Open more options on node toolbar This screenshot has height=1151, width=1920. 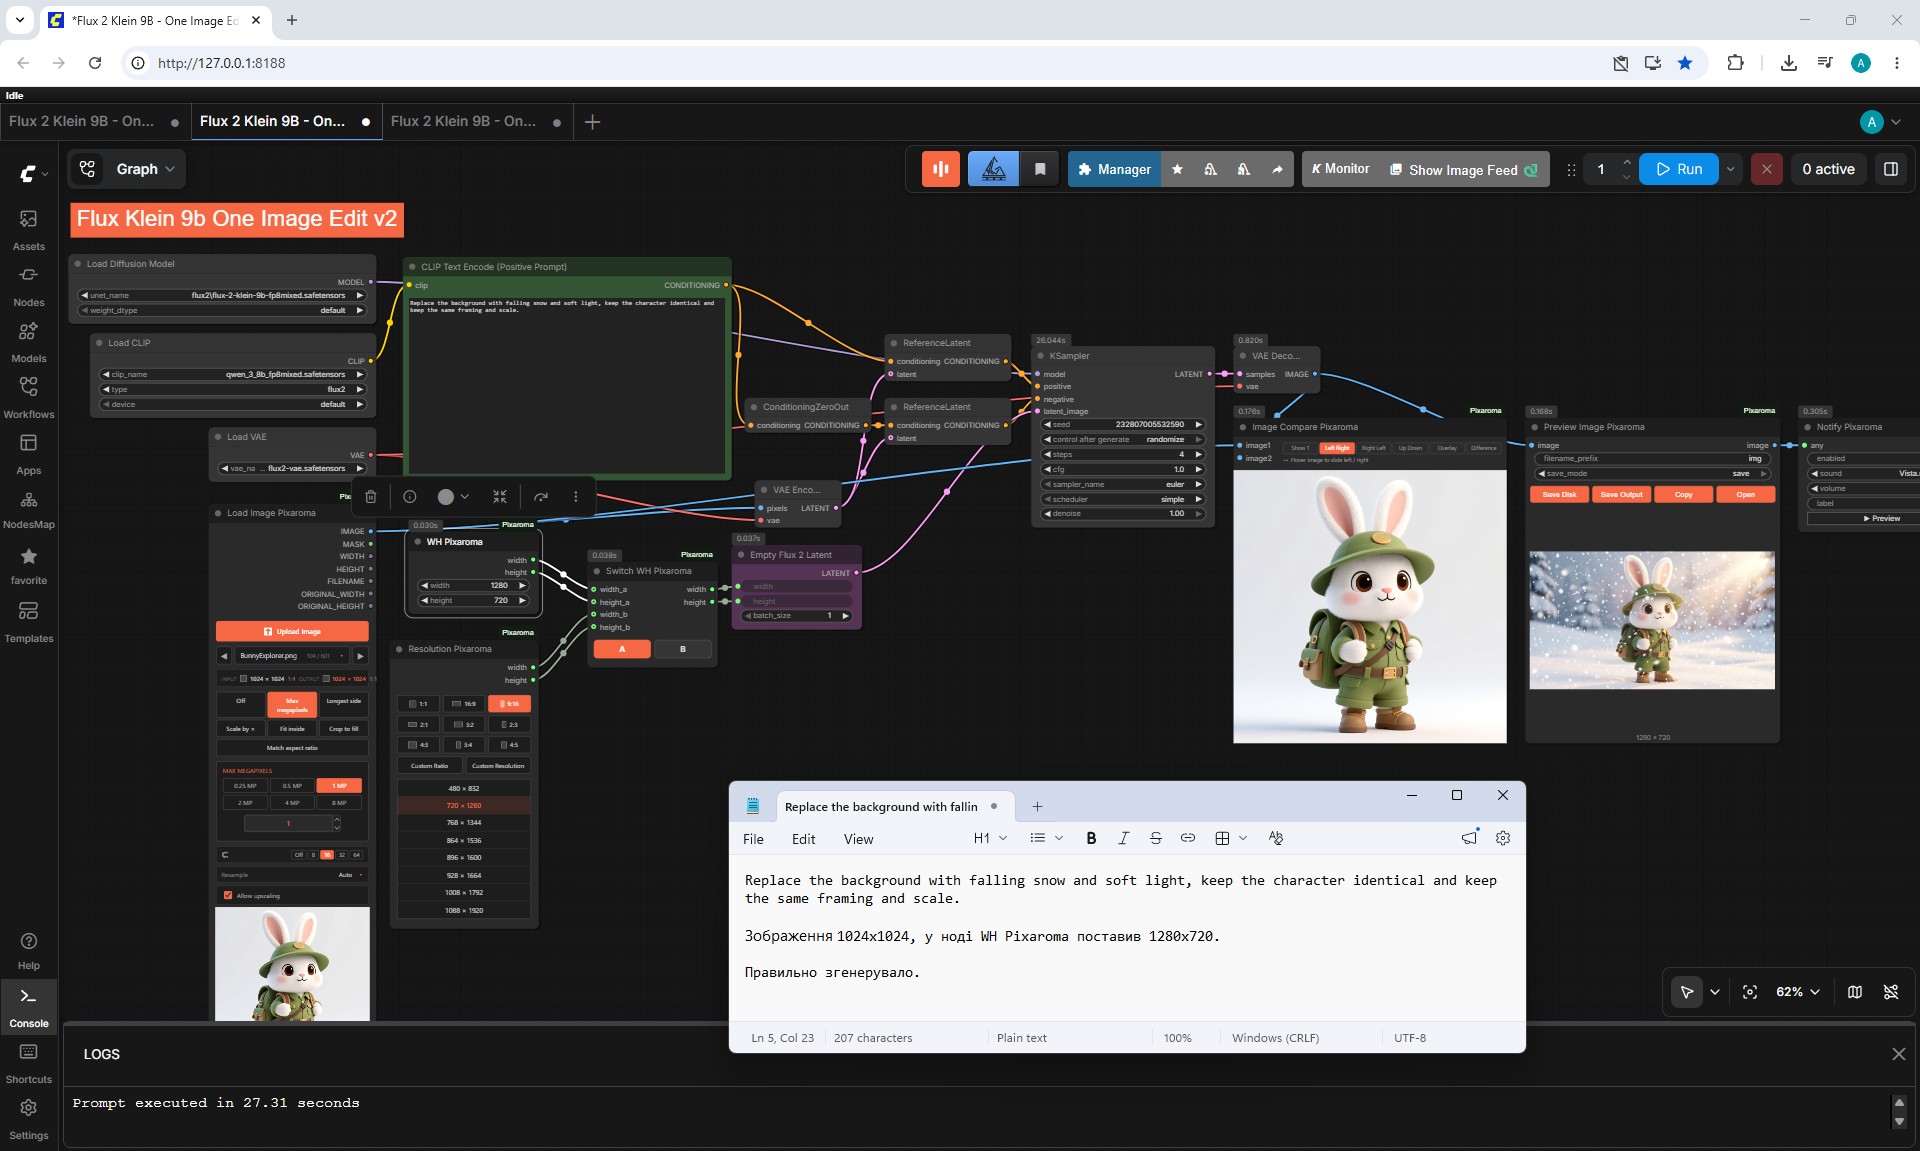click(576, 496)
